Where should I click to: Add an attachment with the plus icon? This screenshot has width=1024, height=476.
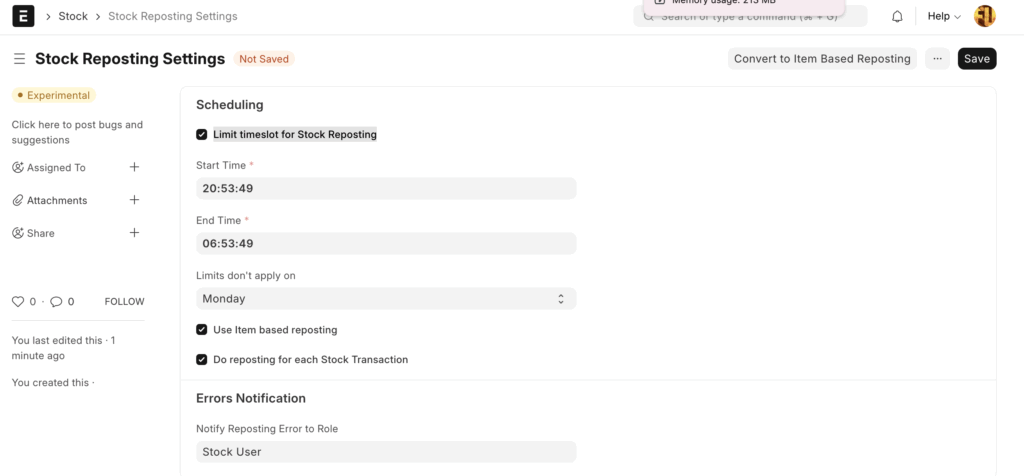point(135,200)
